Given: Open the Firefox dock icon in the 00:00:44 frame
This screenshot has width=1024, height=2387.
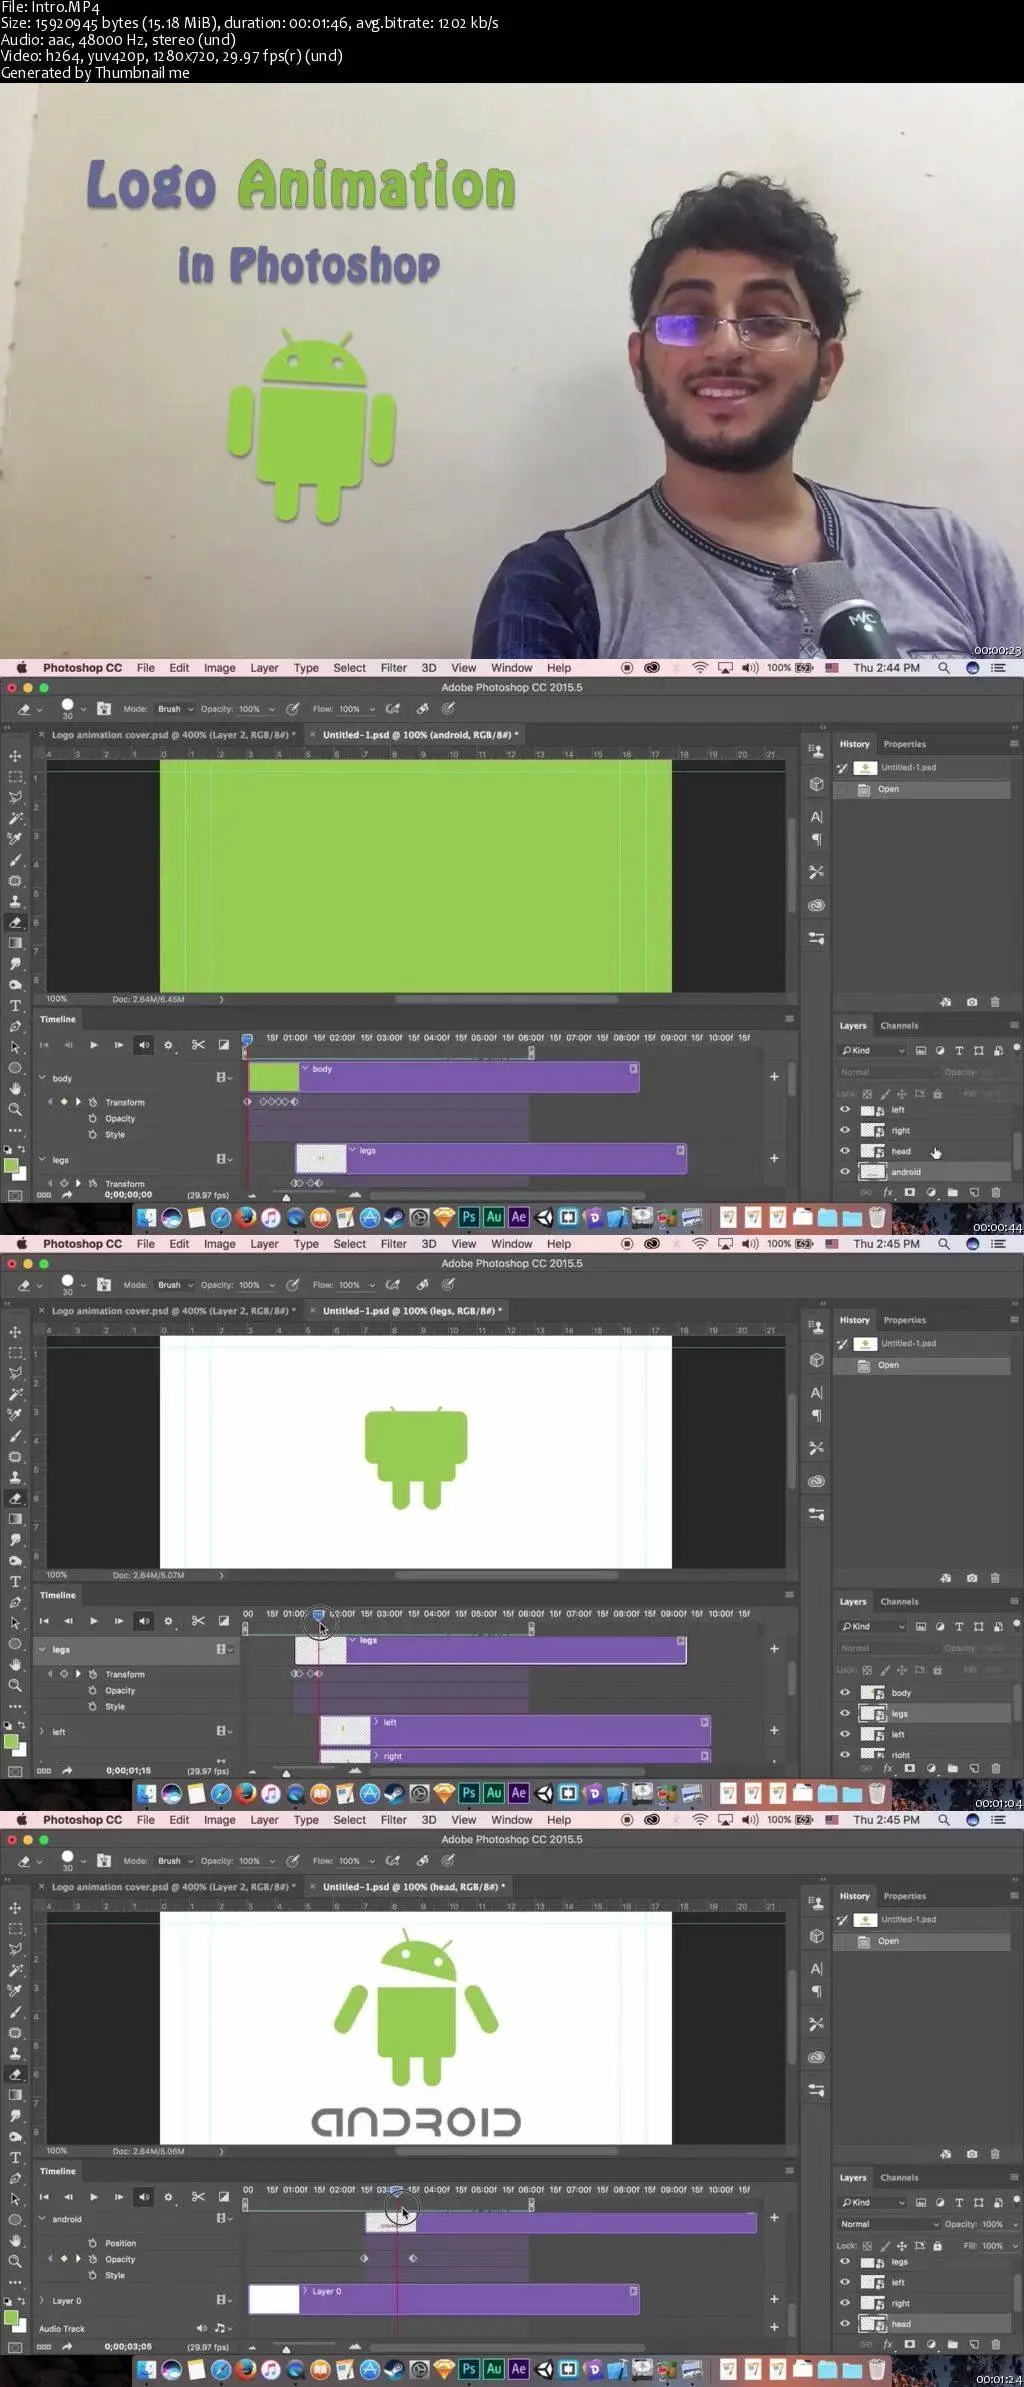Looking at the screenshot, I should click(245, 1217).
